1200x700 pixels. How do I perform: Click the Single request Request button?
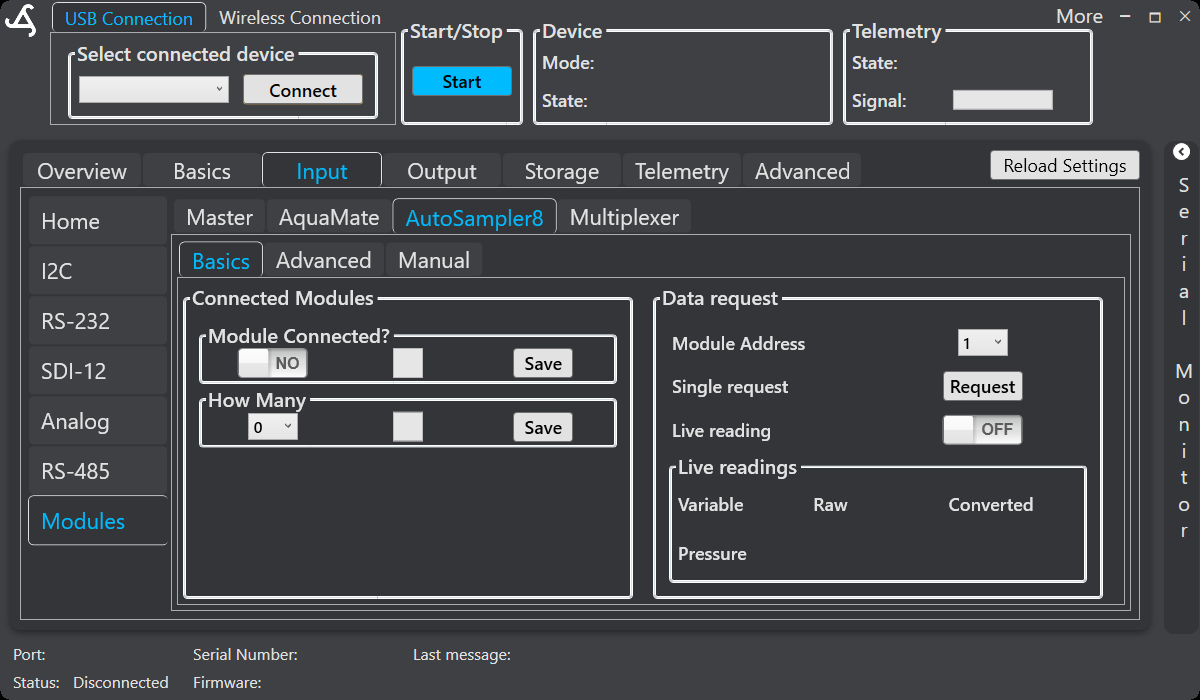pos(982,386)
